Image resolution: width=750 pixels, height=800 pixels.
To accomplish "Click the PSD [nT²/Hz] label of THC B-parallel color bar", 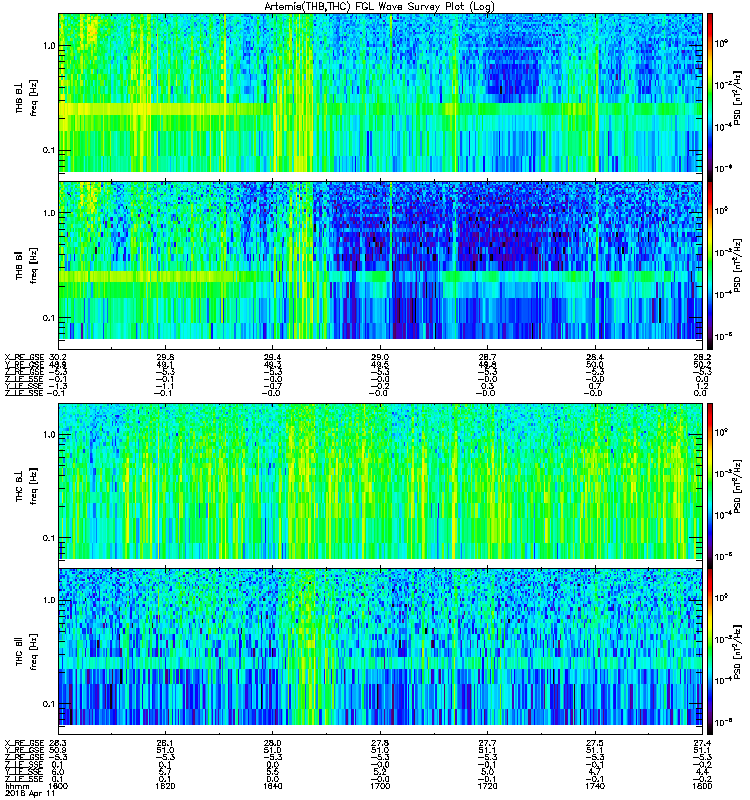I will coord(737,652).
